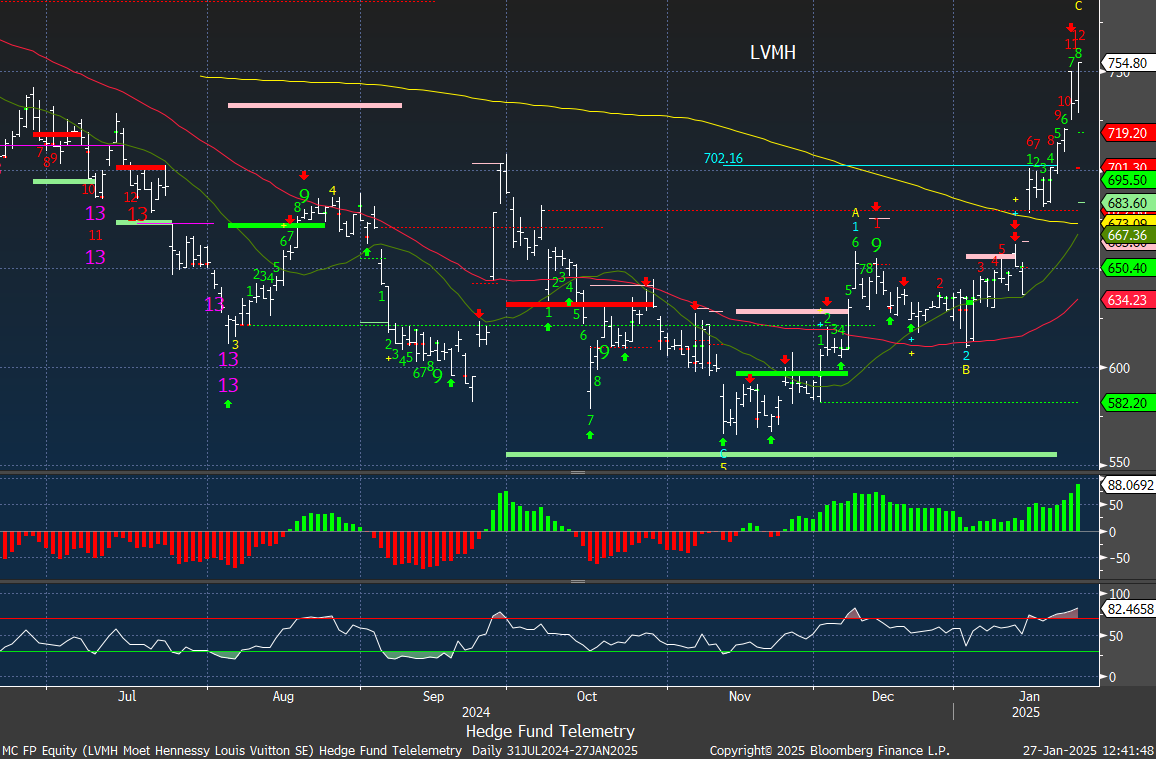Image resolution: width=1156 pixels, height=759 pixels.
Task: Select the 2024 year label
Action: (x=476, y=713)
